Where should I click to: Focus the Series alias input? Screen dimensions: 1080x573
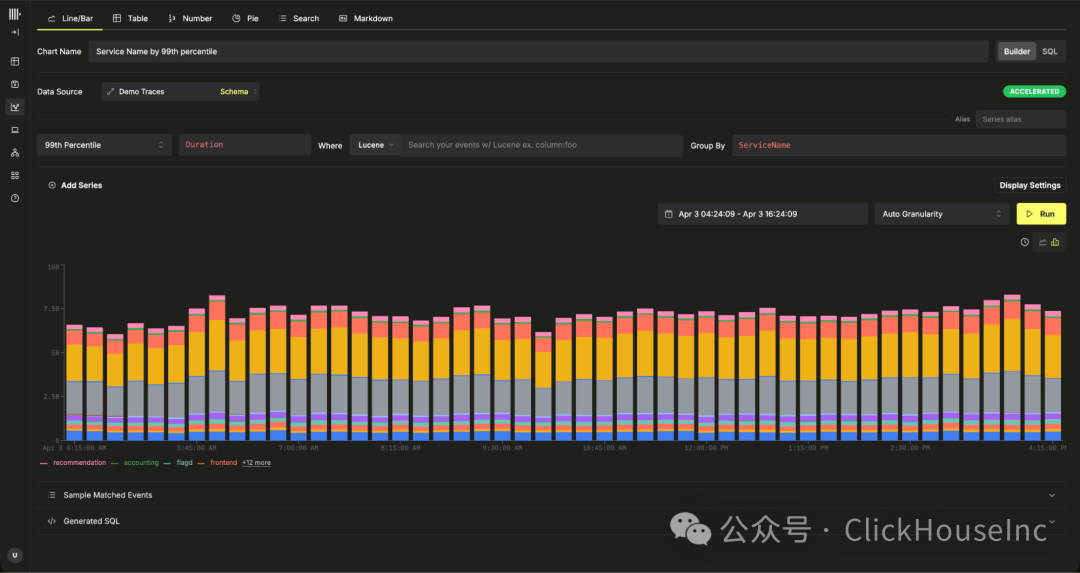(x=1020, y=119)
